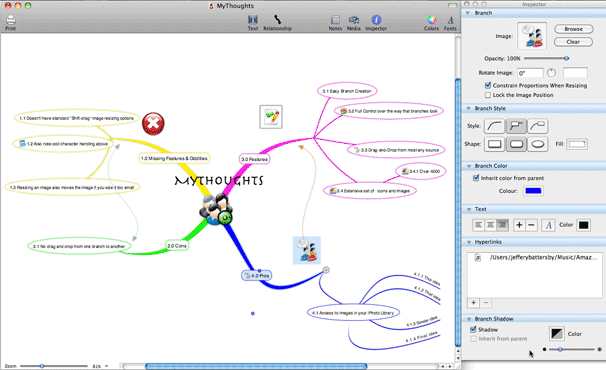The width and height of the screenshot is (606, 370).
Task: Collapse the Text section
Action: pos(469,209)
